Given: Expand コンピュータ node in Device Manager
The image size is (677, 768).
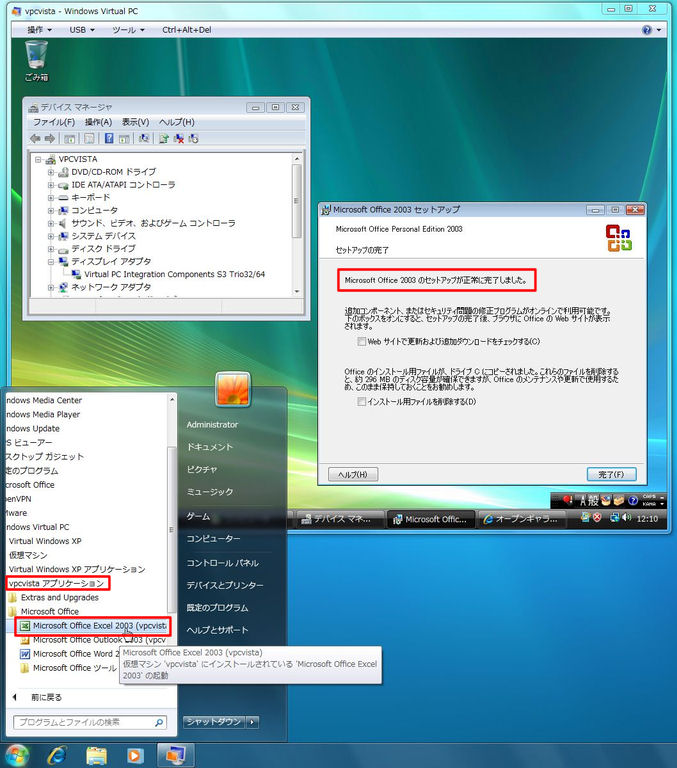Looking at the screenshot, I should coord(50,211).
